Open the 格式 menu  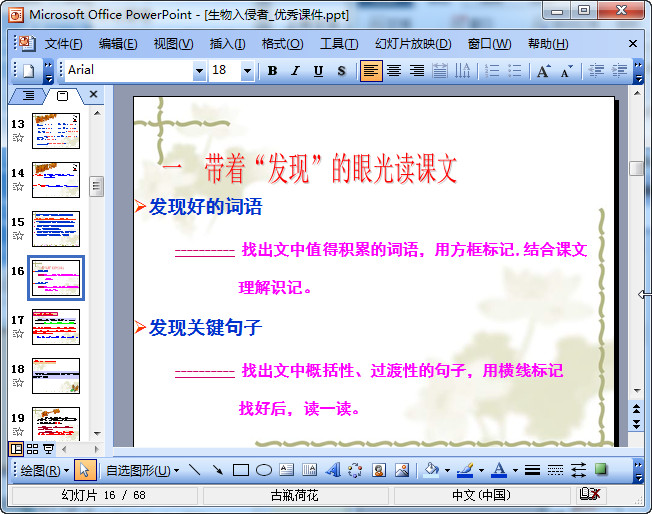pos(282,44)
